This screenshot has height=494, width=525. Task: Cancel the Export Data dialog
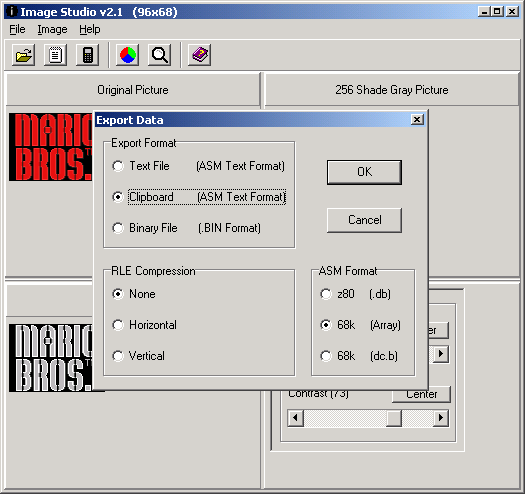(364, 220)
